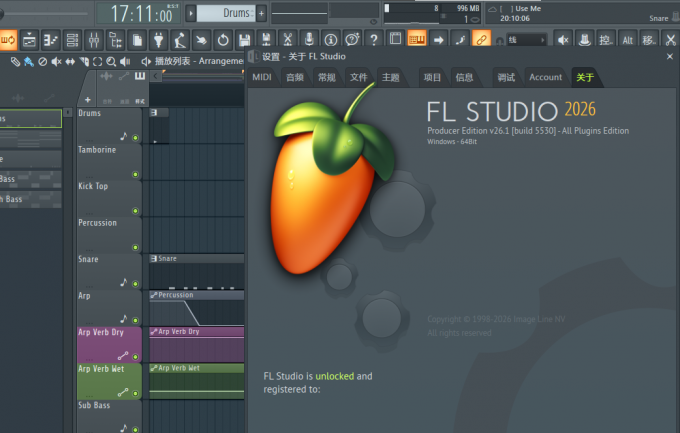Open the tempo tapper hammer icon
This screenshot has height=433, width=680.
coord(180,40)
